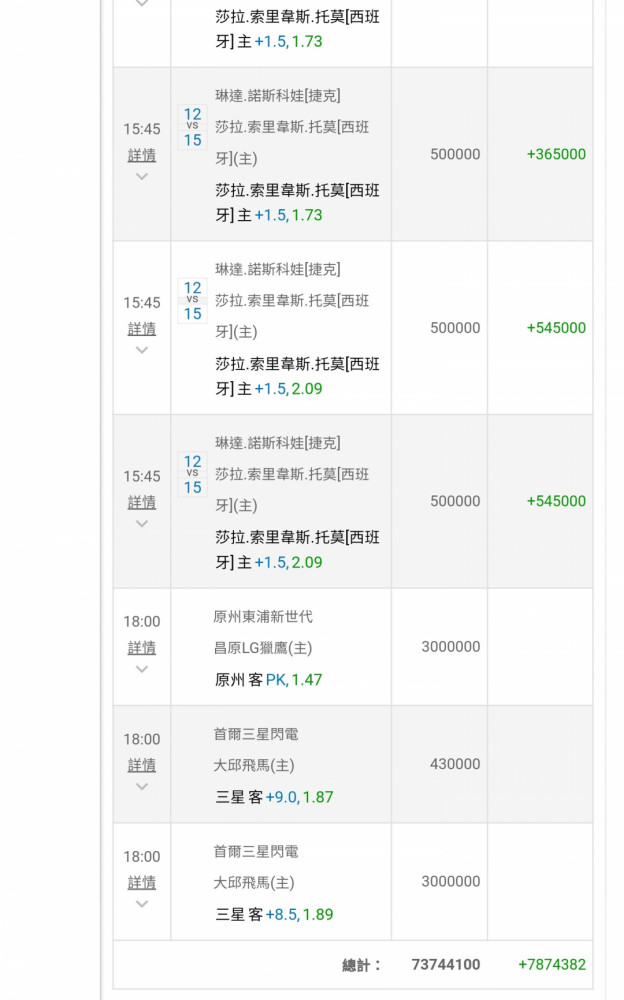Click the 原州 客 PK, 1.47 selection
This screenshot has width=624, height=1000.
point(268,680)
